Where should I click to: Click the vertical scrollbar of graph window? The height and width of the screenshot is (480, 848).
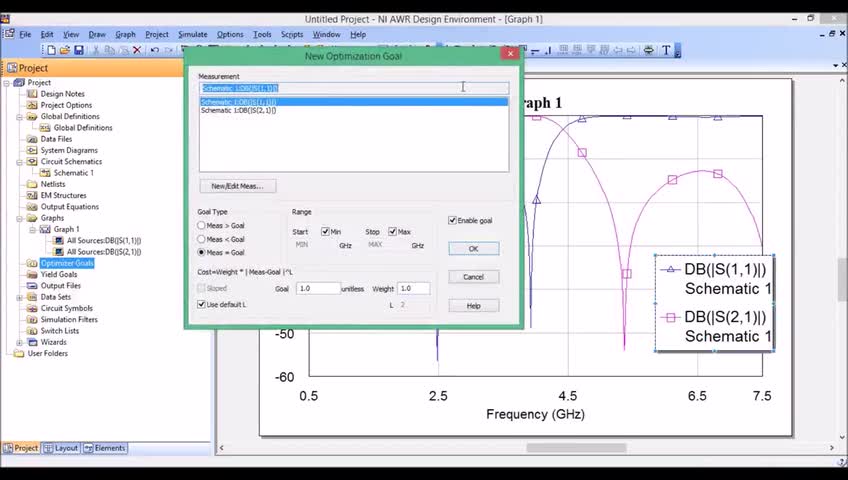point(843,278)
